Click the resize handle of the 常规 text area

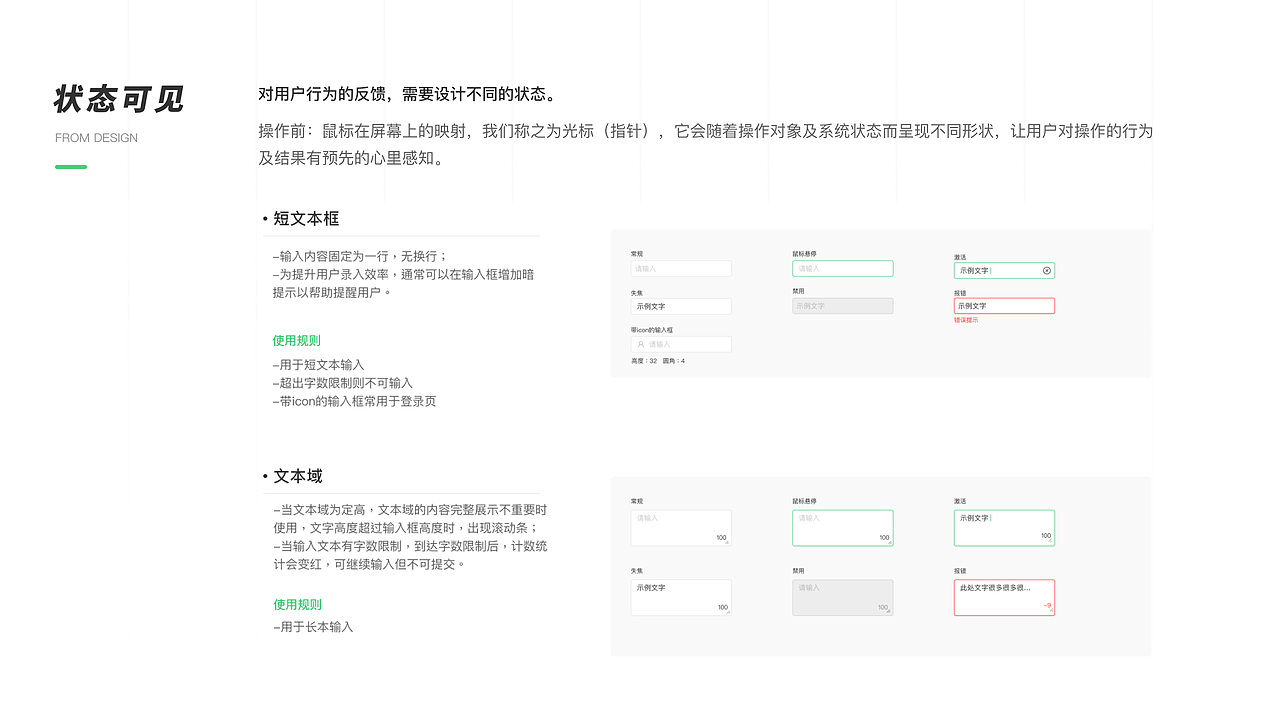pos(727,542)
